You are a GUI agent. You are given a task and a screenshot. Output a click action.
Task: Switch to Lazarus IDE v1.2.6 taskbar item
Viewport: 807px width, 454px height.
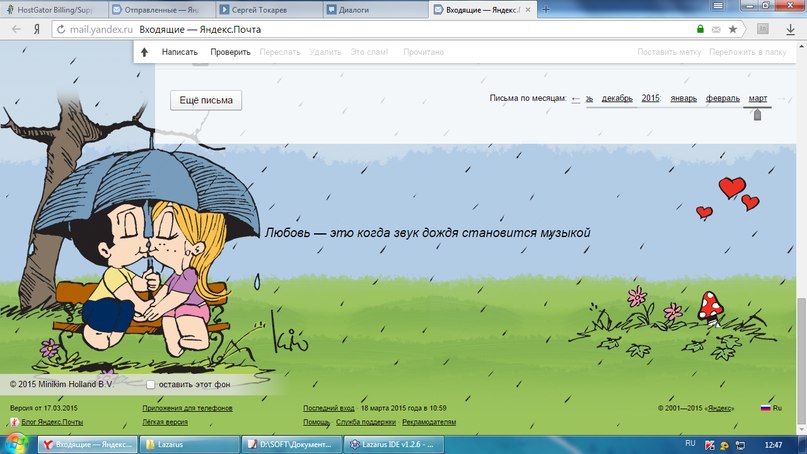coord(394,444)
